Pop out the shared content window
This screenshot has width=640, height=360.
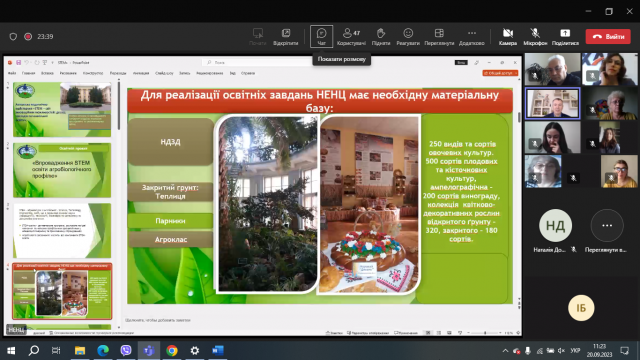286,36
